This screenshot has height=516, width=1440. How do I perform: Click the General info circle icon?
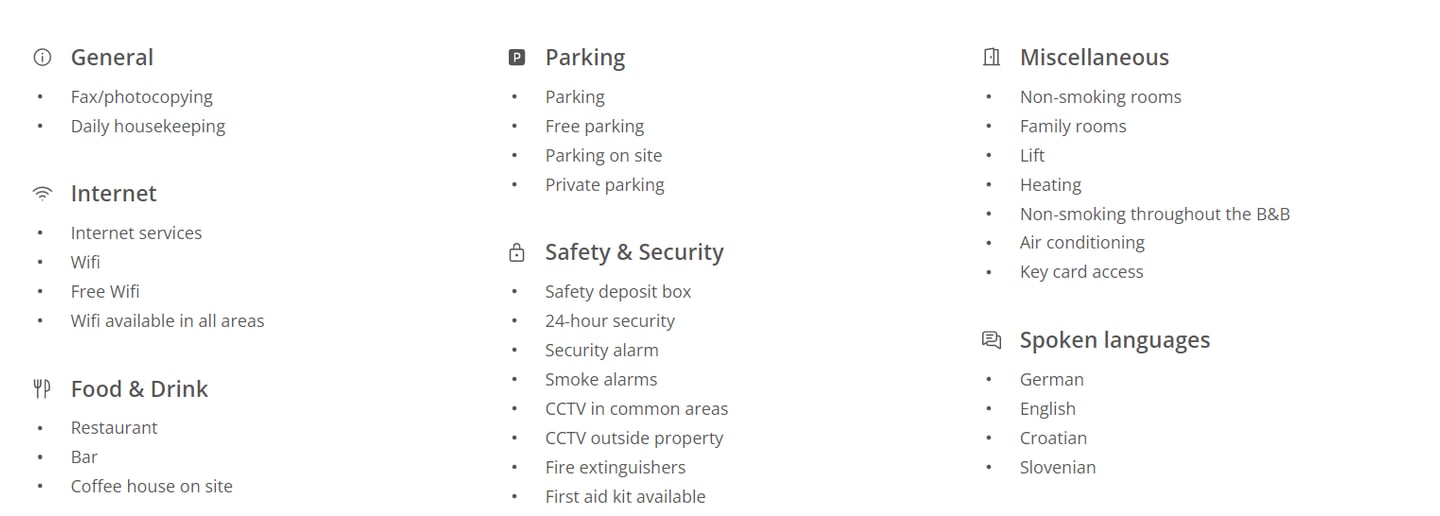(x=42, y=58)
